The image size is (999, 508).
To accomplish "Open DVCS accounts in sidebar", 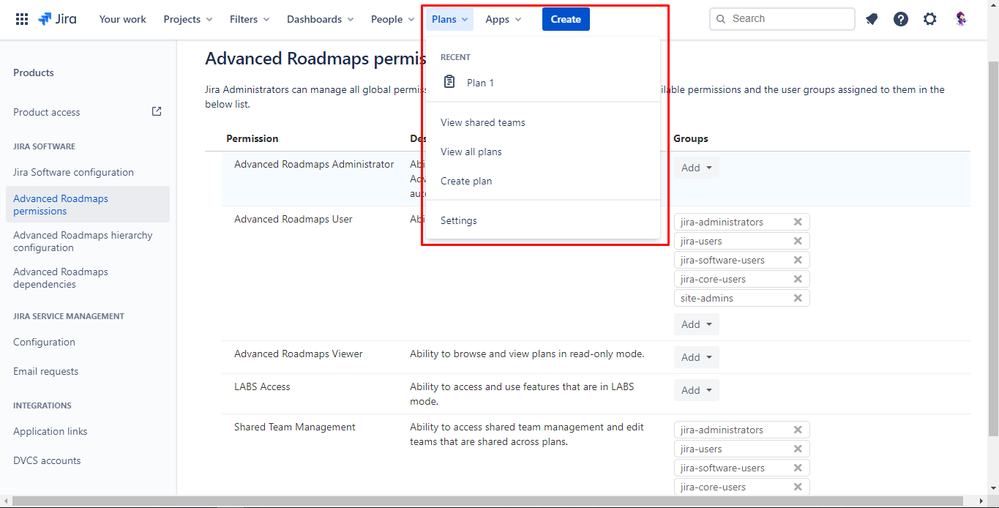I will (47, 461).
